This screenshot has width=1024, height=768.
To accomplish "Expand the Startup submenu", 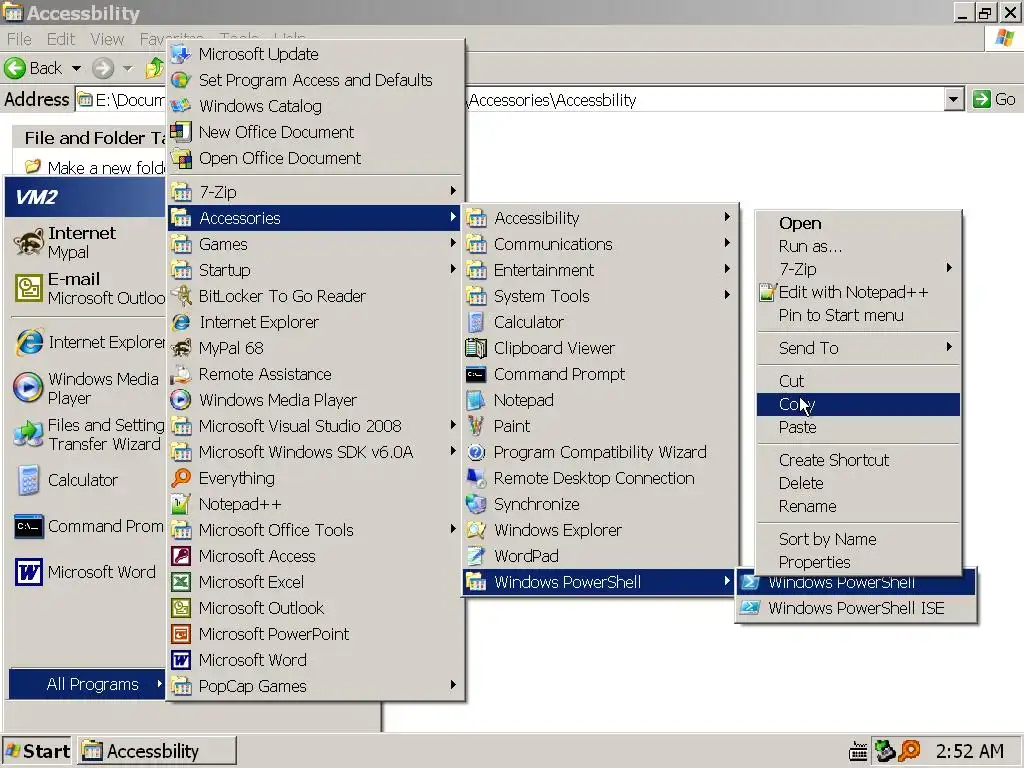I will pyautogui.click(x=315, y=270).
